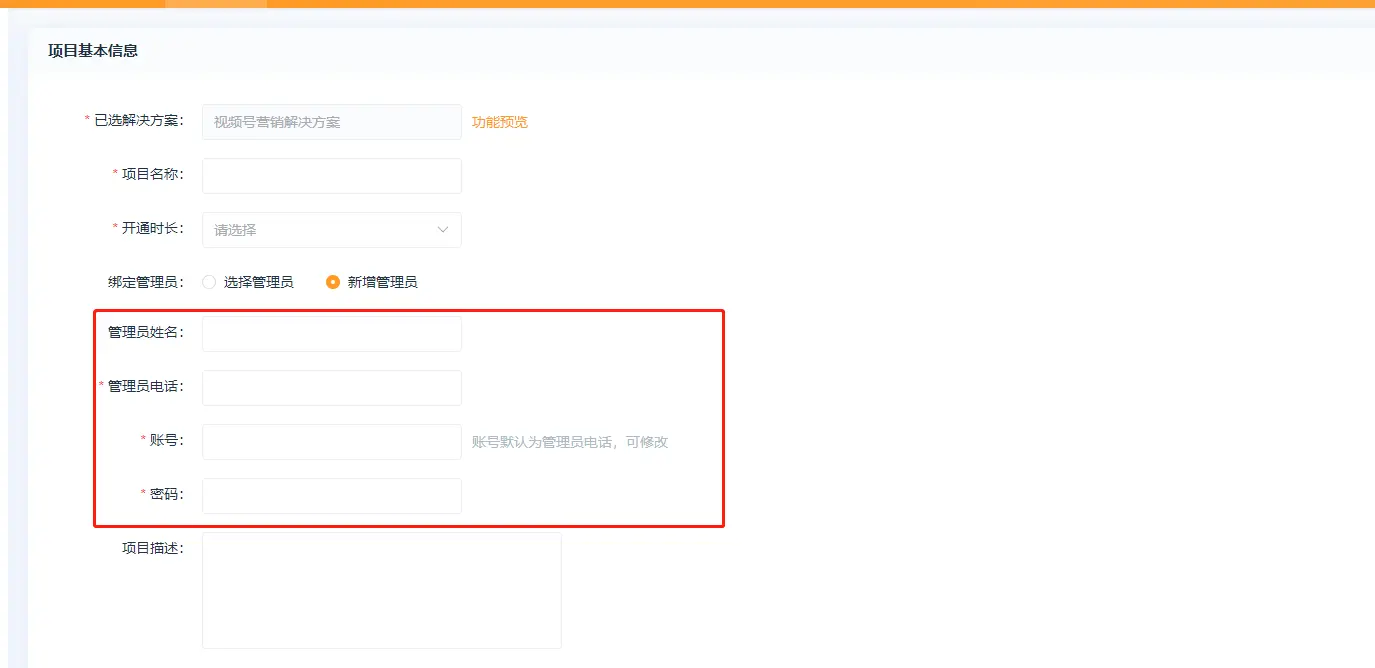The width and height of the screenshot is (1375, 668).
Task: Click inside the 项目描述 text area
Action: tap(381, 590)
